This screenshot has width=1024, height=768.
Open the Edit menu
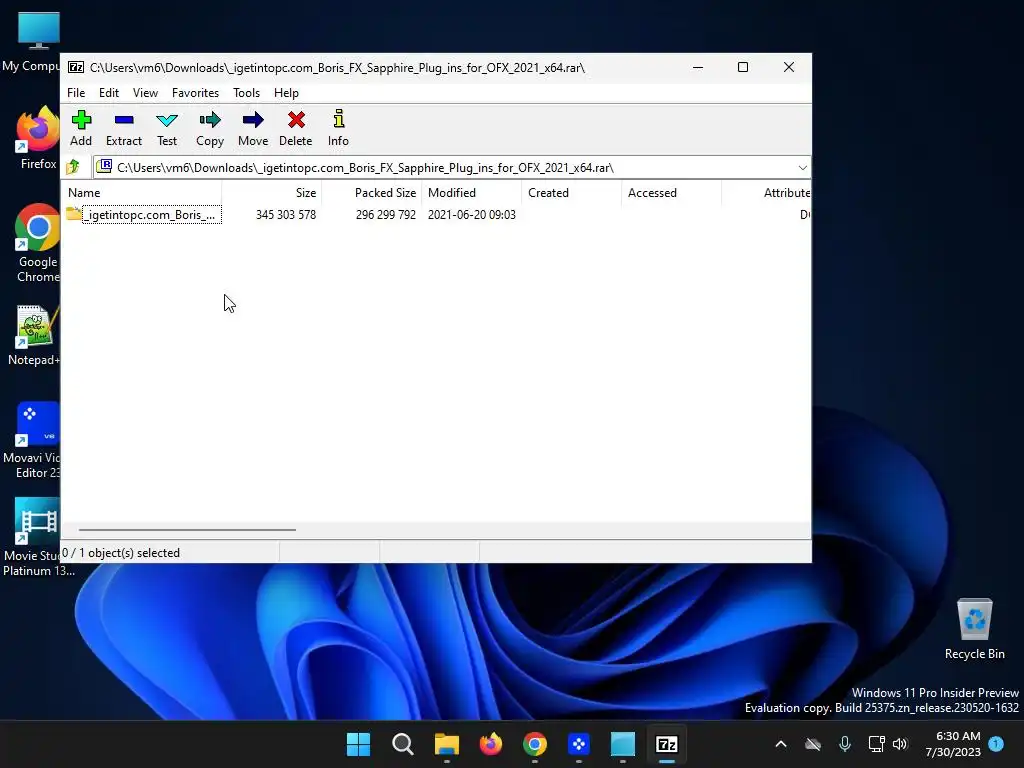[x=108, y=93]
